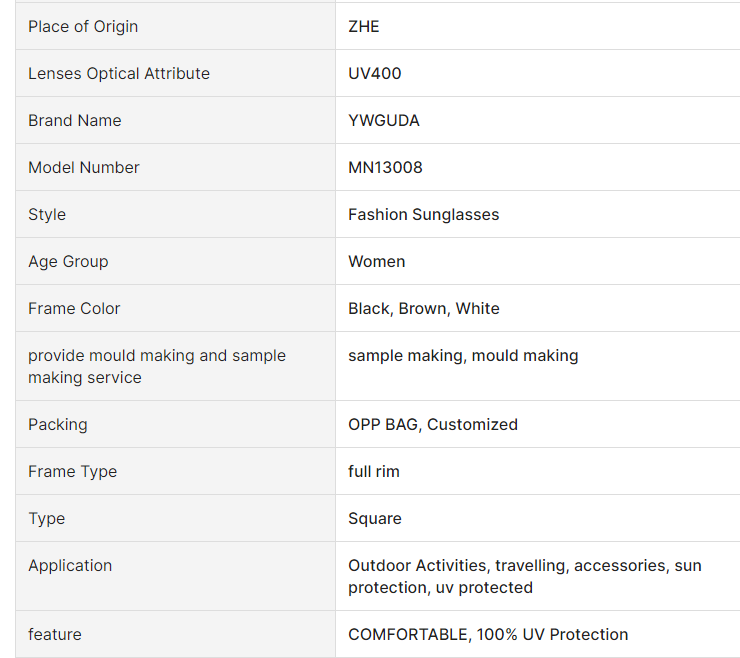Select the "OPP BAG, Customized" value

coord(433,424)
